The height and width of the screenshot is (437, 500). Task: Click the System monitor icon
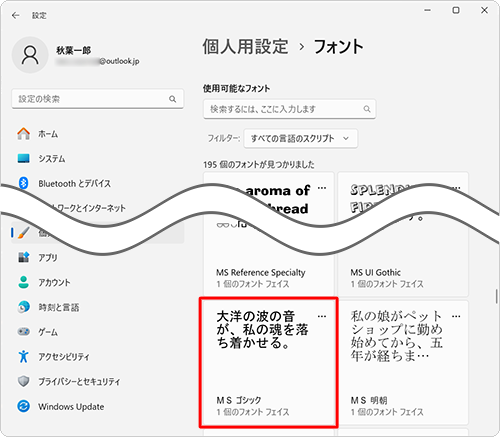23,158
